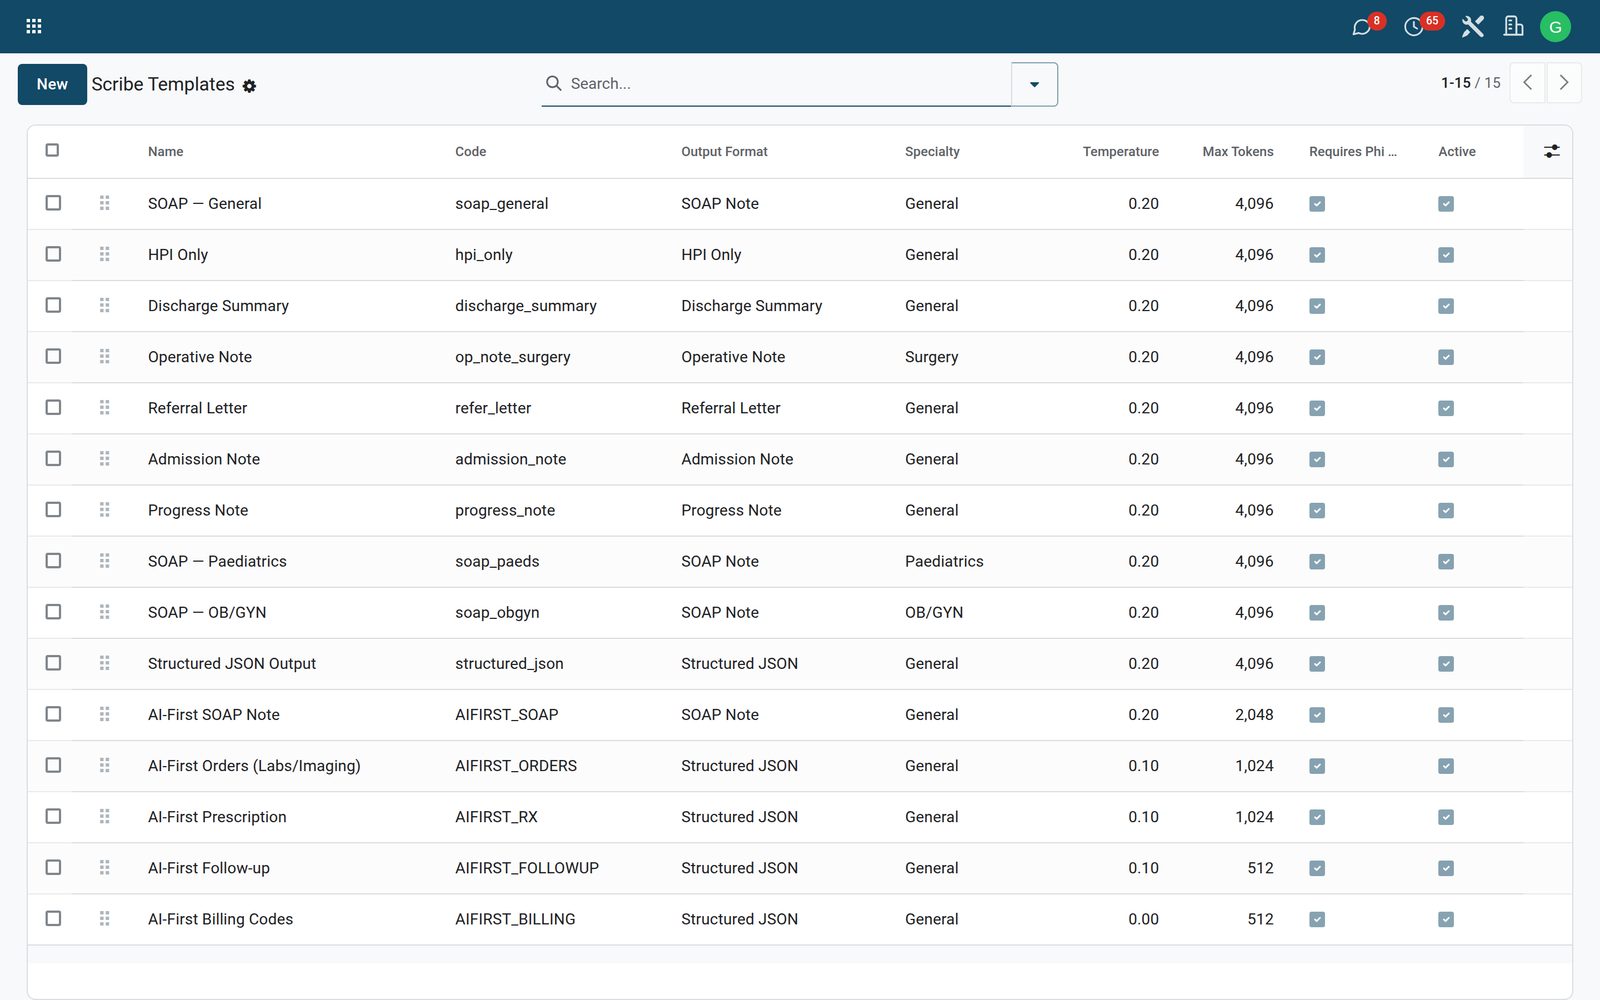Toggle Active for AI-First Billing Codes
Screen dimensions: 1600x1000
[1446, 919]
